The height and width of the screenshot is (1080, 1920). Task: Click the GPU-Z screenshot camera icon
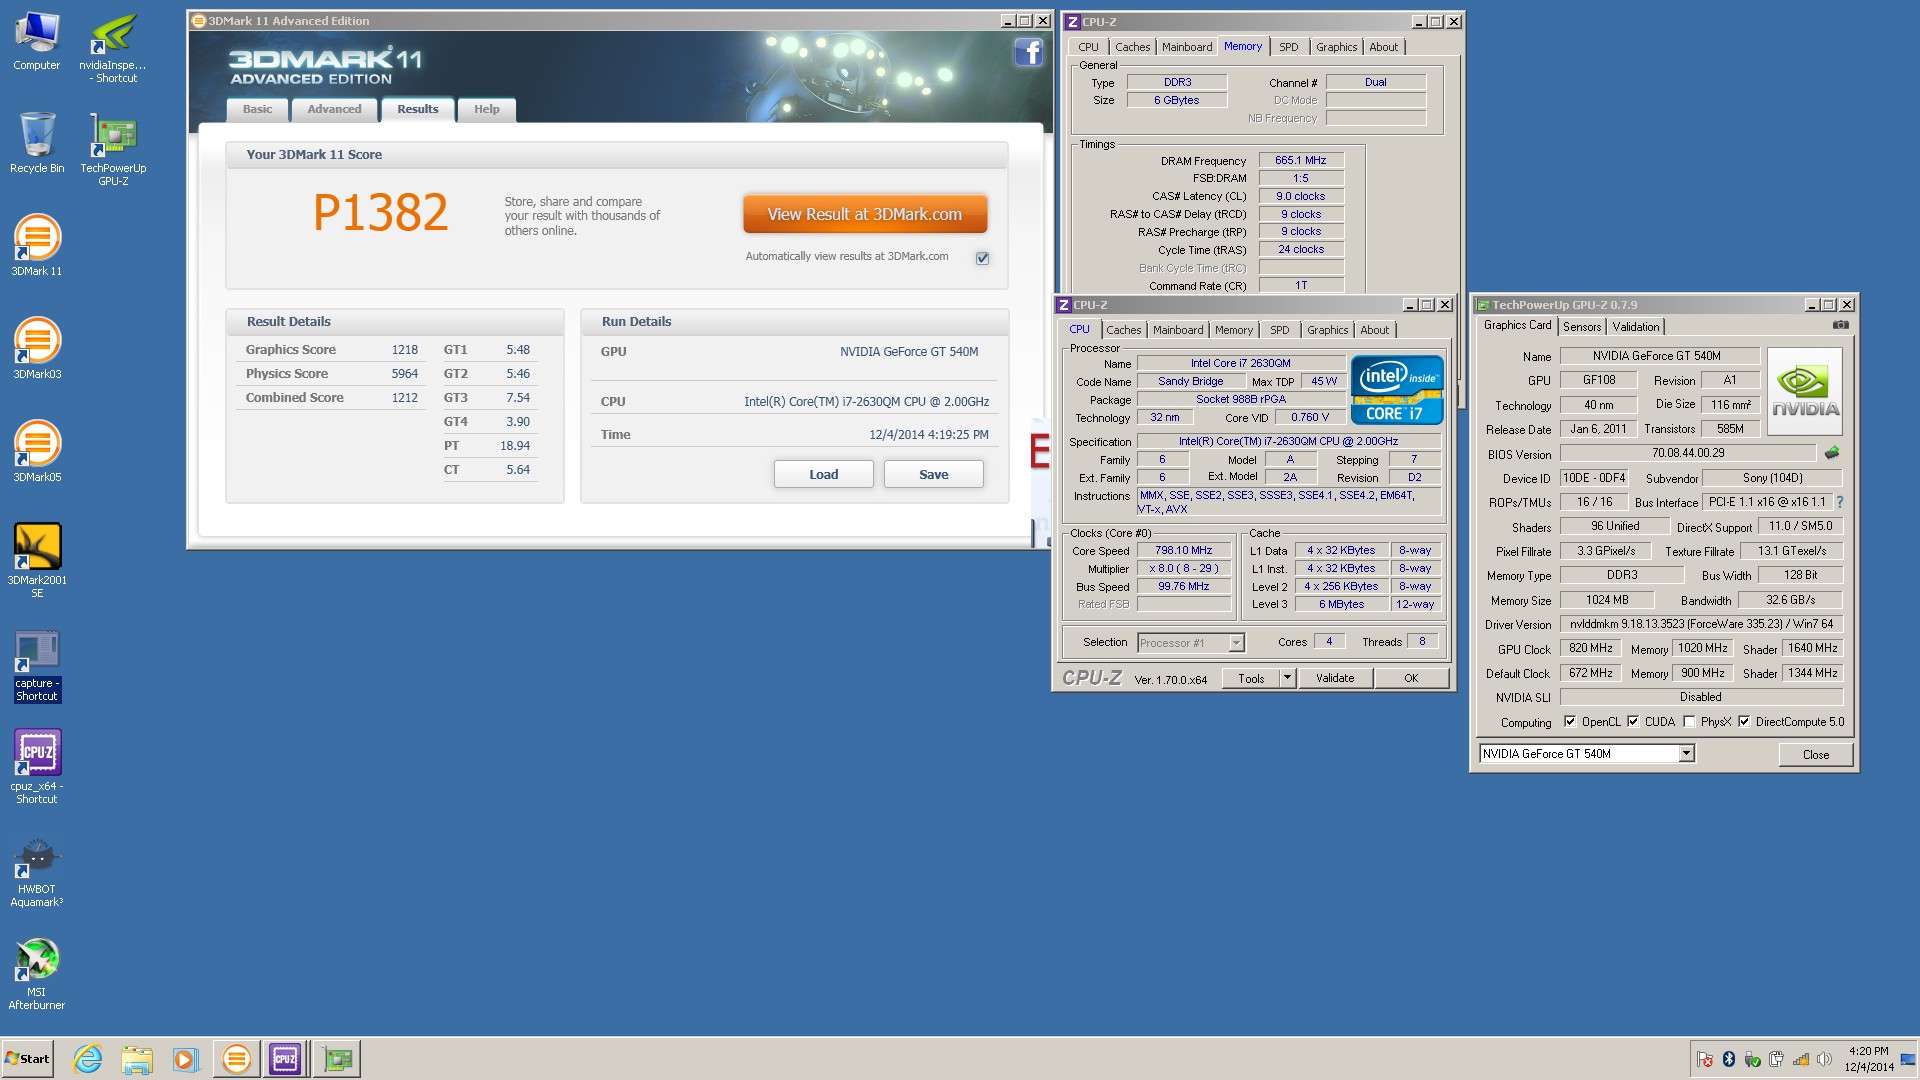tap(1840, 325)
